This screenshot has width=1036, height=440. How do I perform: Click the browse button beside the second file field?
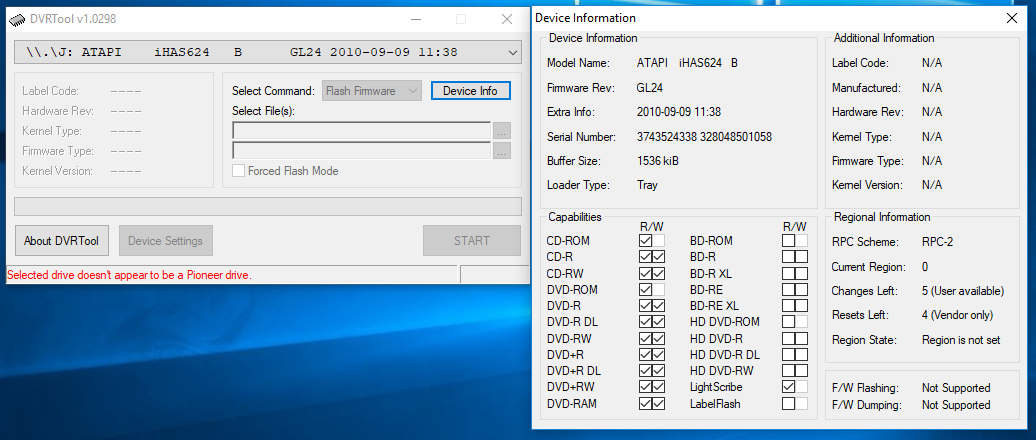501,151
